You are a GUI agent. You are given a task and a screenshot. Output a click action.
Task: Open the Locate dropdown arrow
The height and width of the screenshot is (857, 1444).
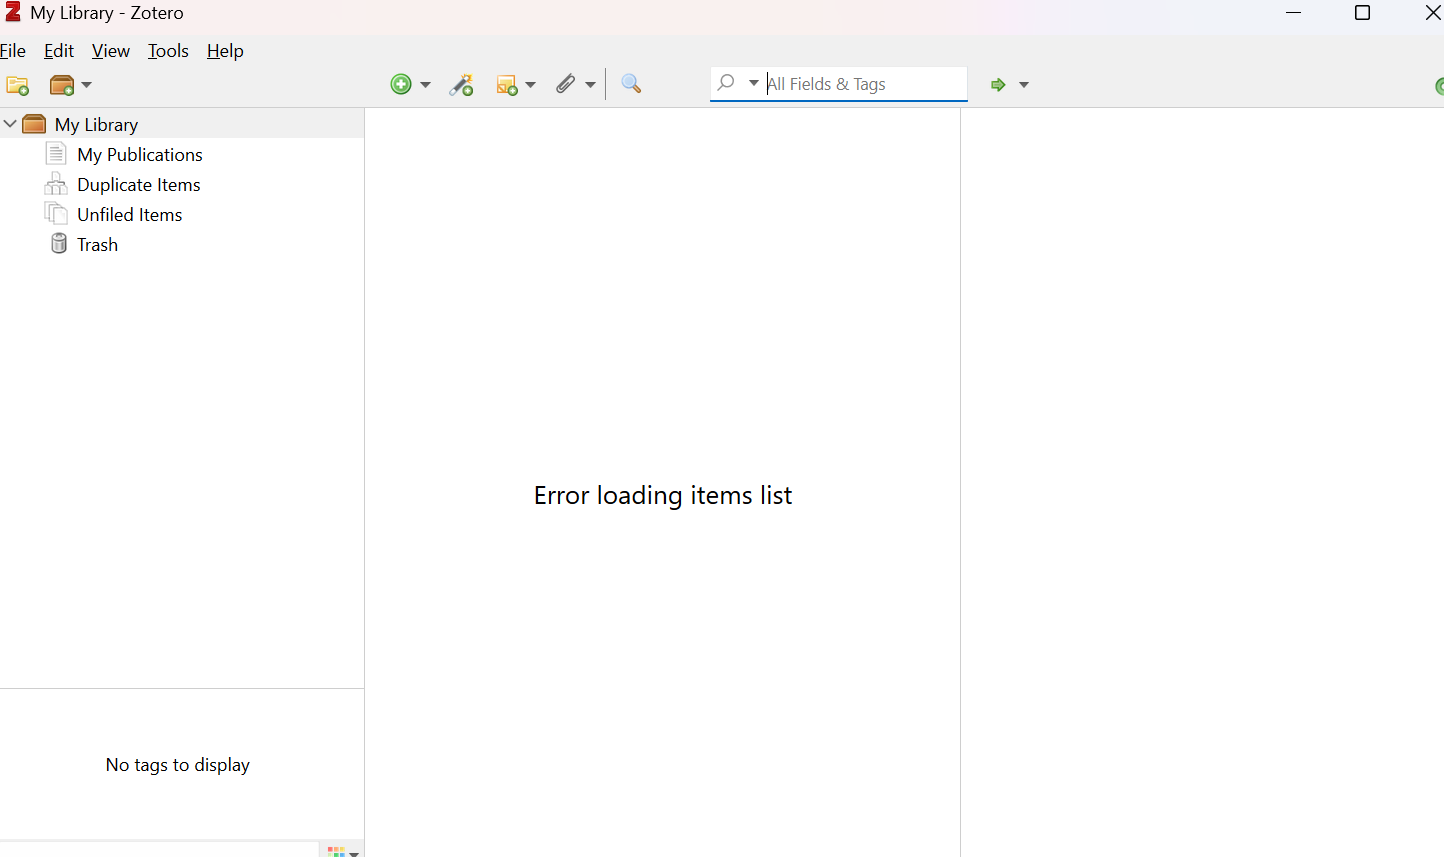pyautogui.click(x=1023, y=85)
